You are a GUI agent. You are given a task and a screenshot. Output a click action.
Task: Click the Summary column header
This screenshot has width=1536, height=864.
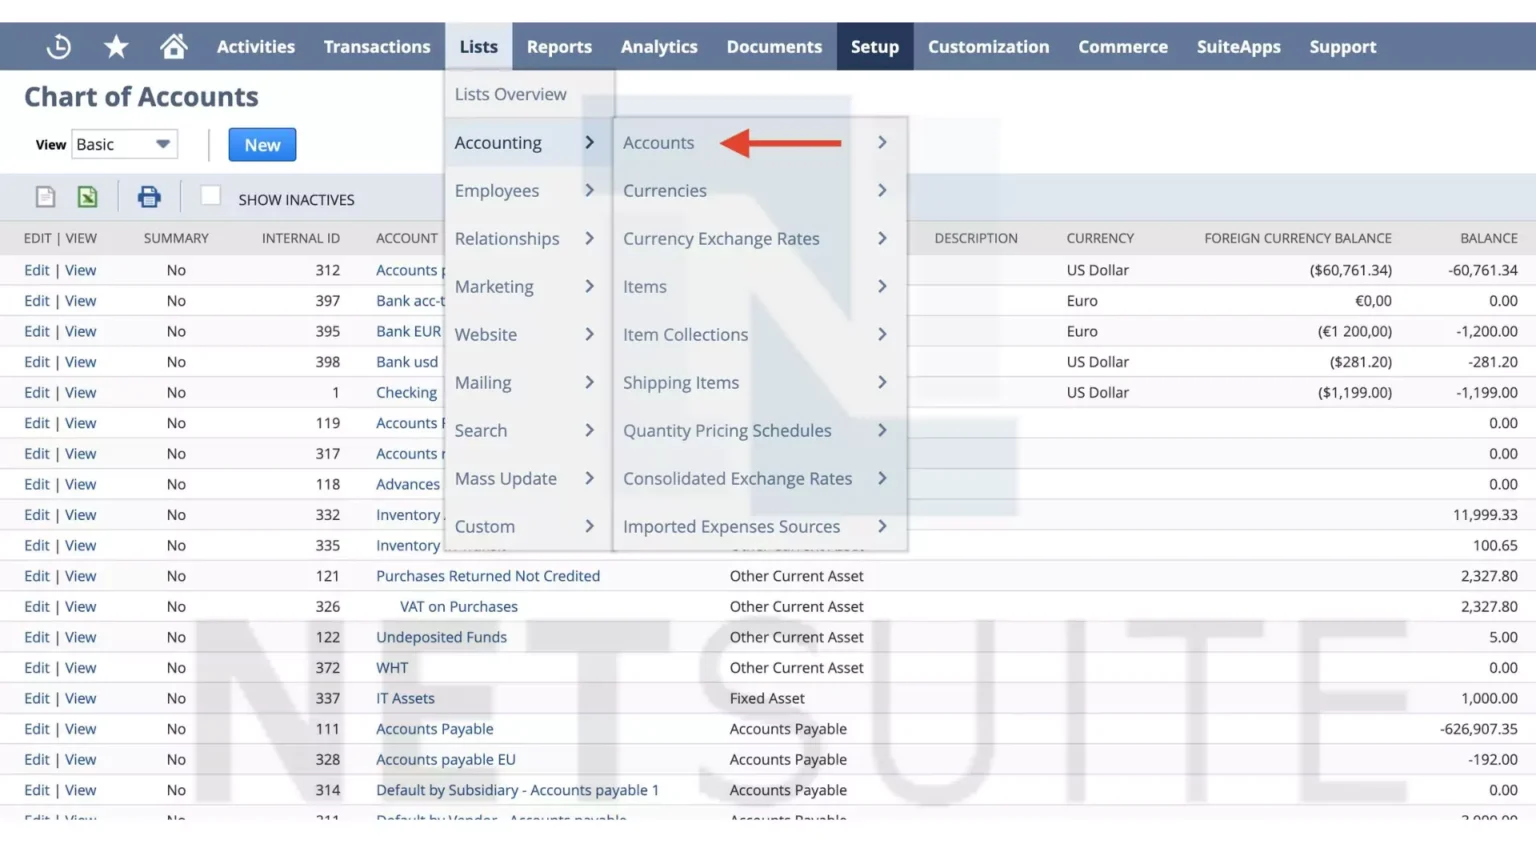click(176, 238)
